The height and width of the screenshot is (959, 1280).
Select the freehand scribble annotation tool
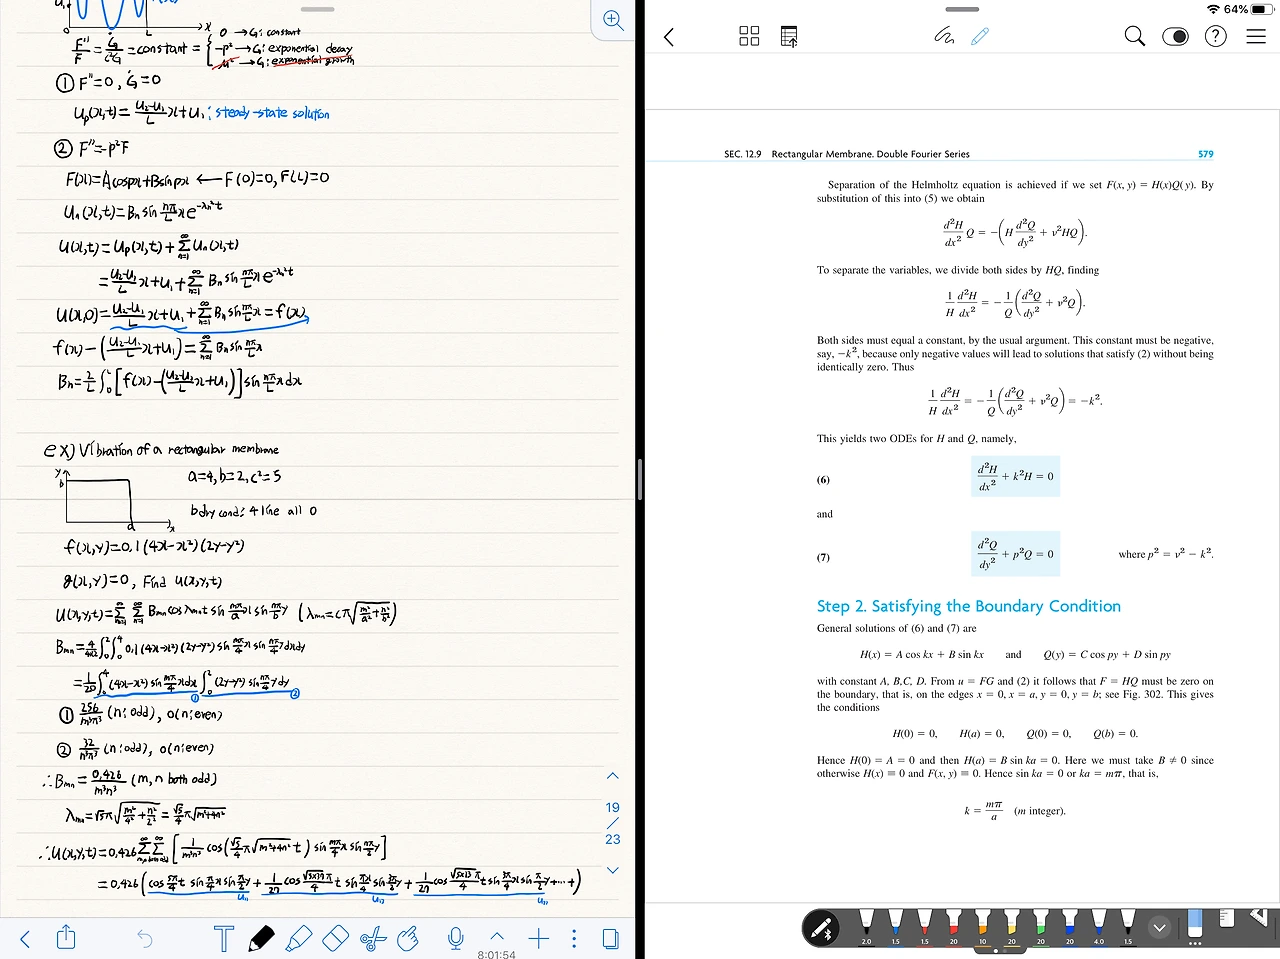click(x=944, y=36)
